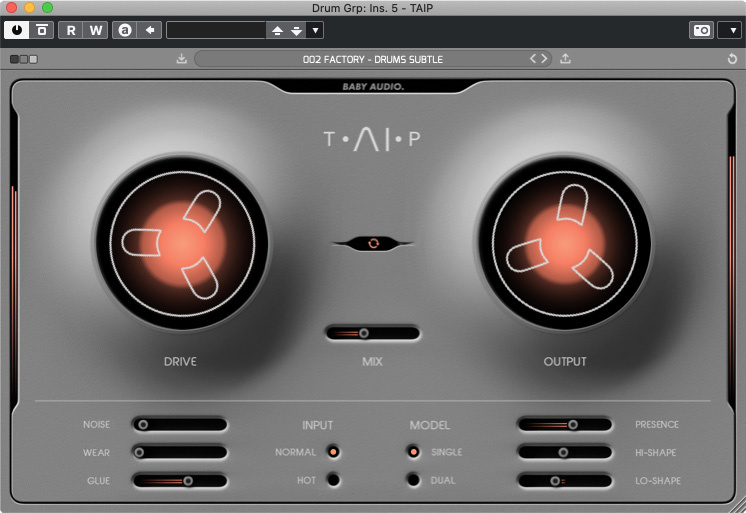Go to previous preset with left chevron

(533, 59)
